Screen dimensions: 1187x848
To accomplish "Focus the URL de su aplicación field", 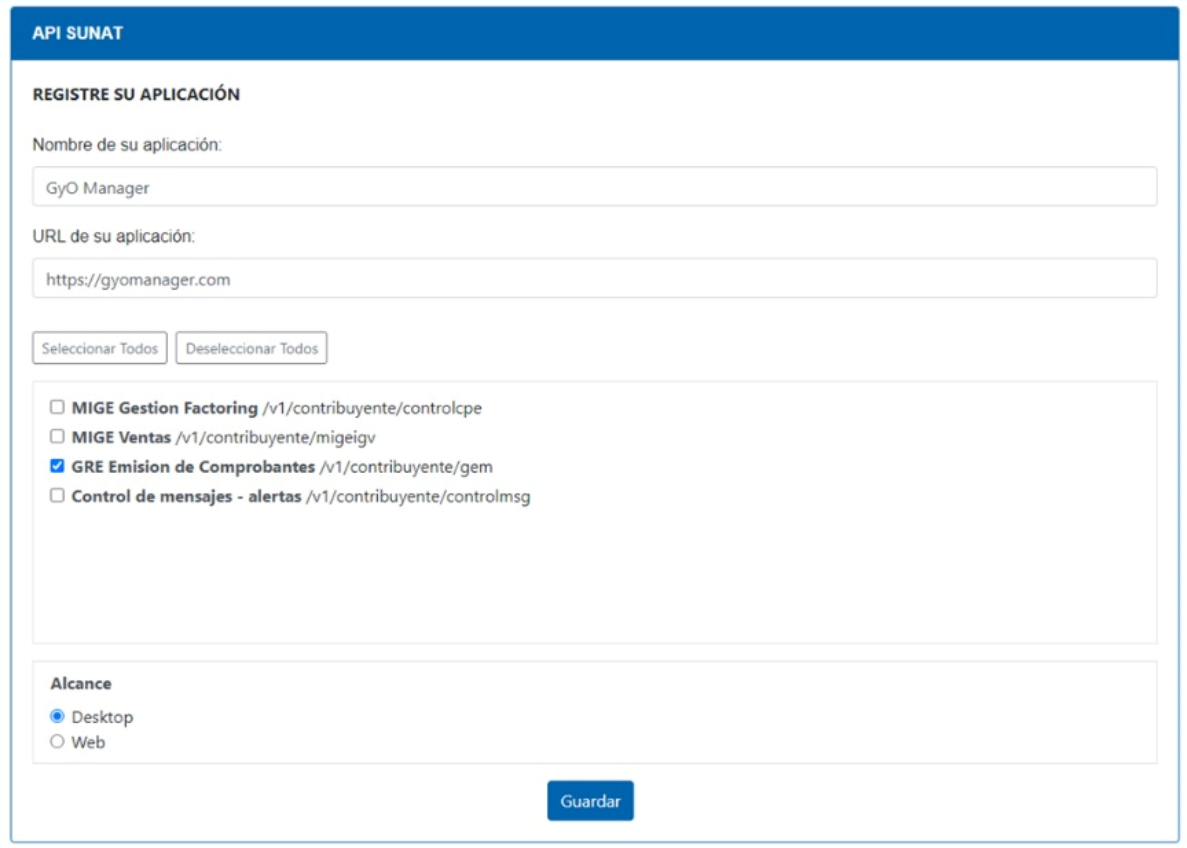I will pyautogui.click(x=594, y=279).
